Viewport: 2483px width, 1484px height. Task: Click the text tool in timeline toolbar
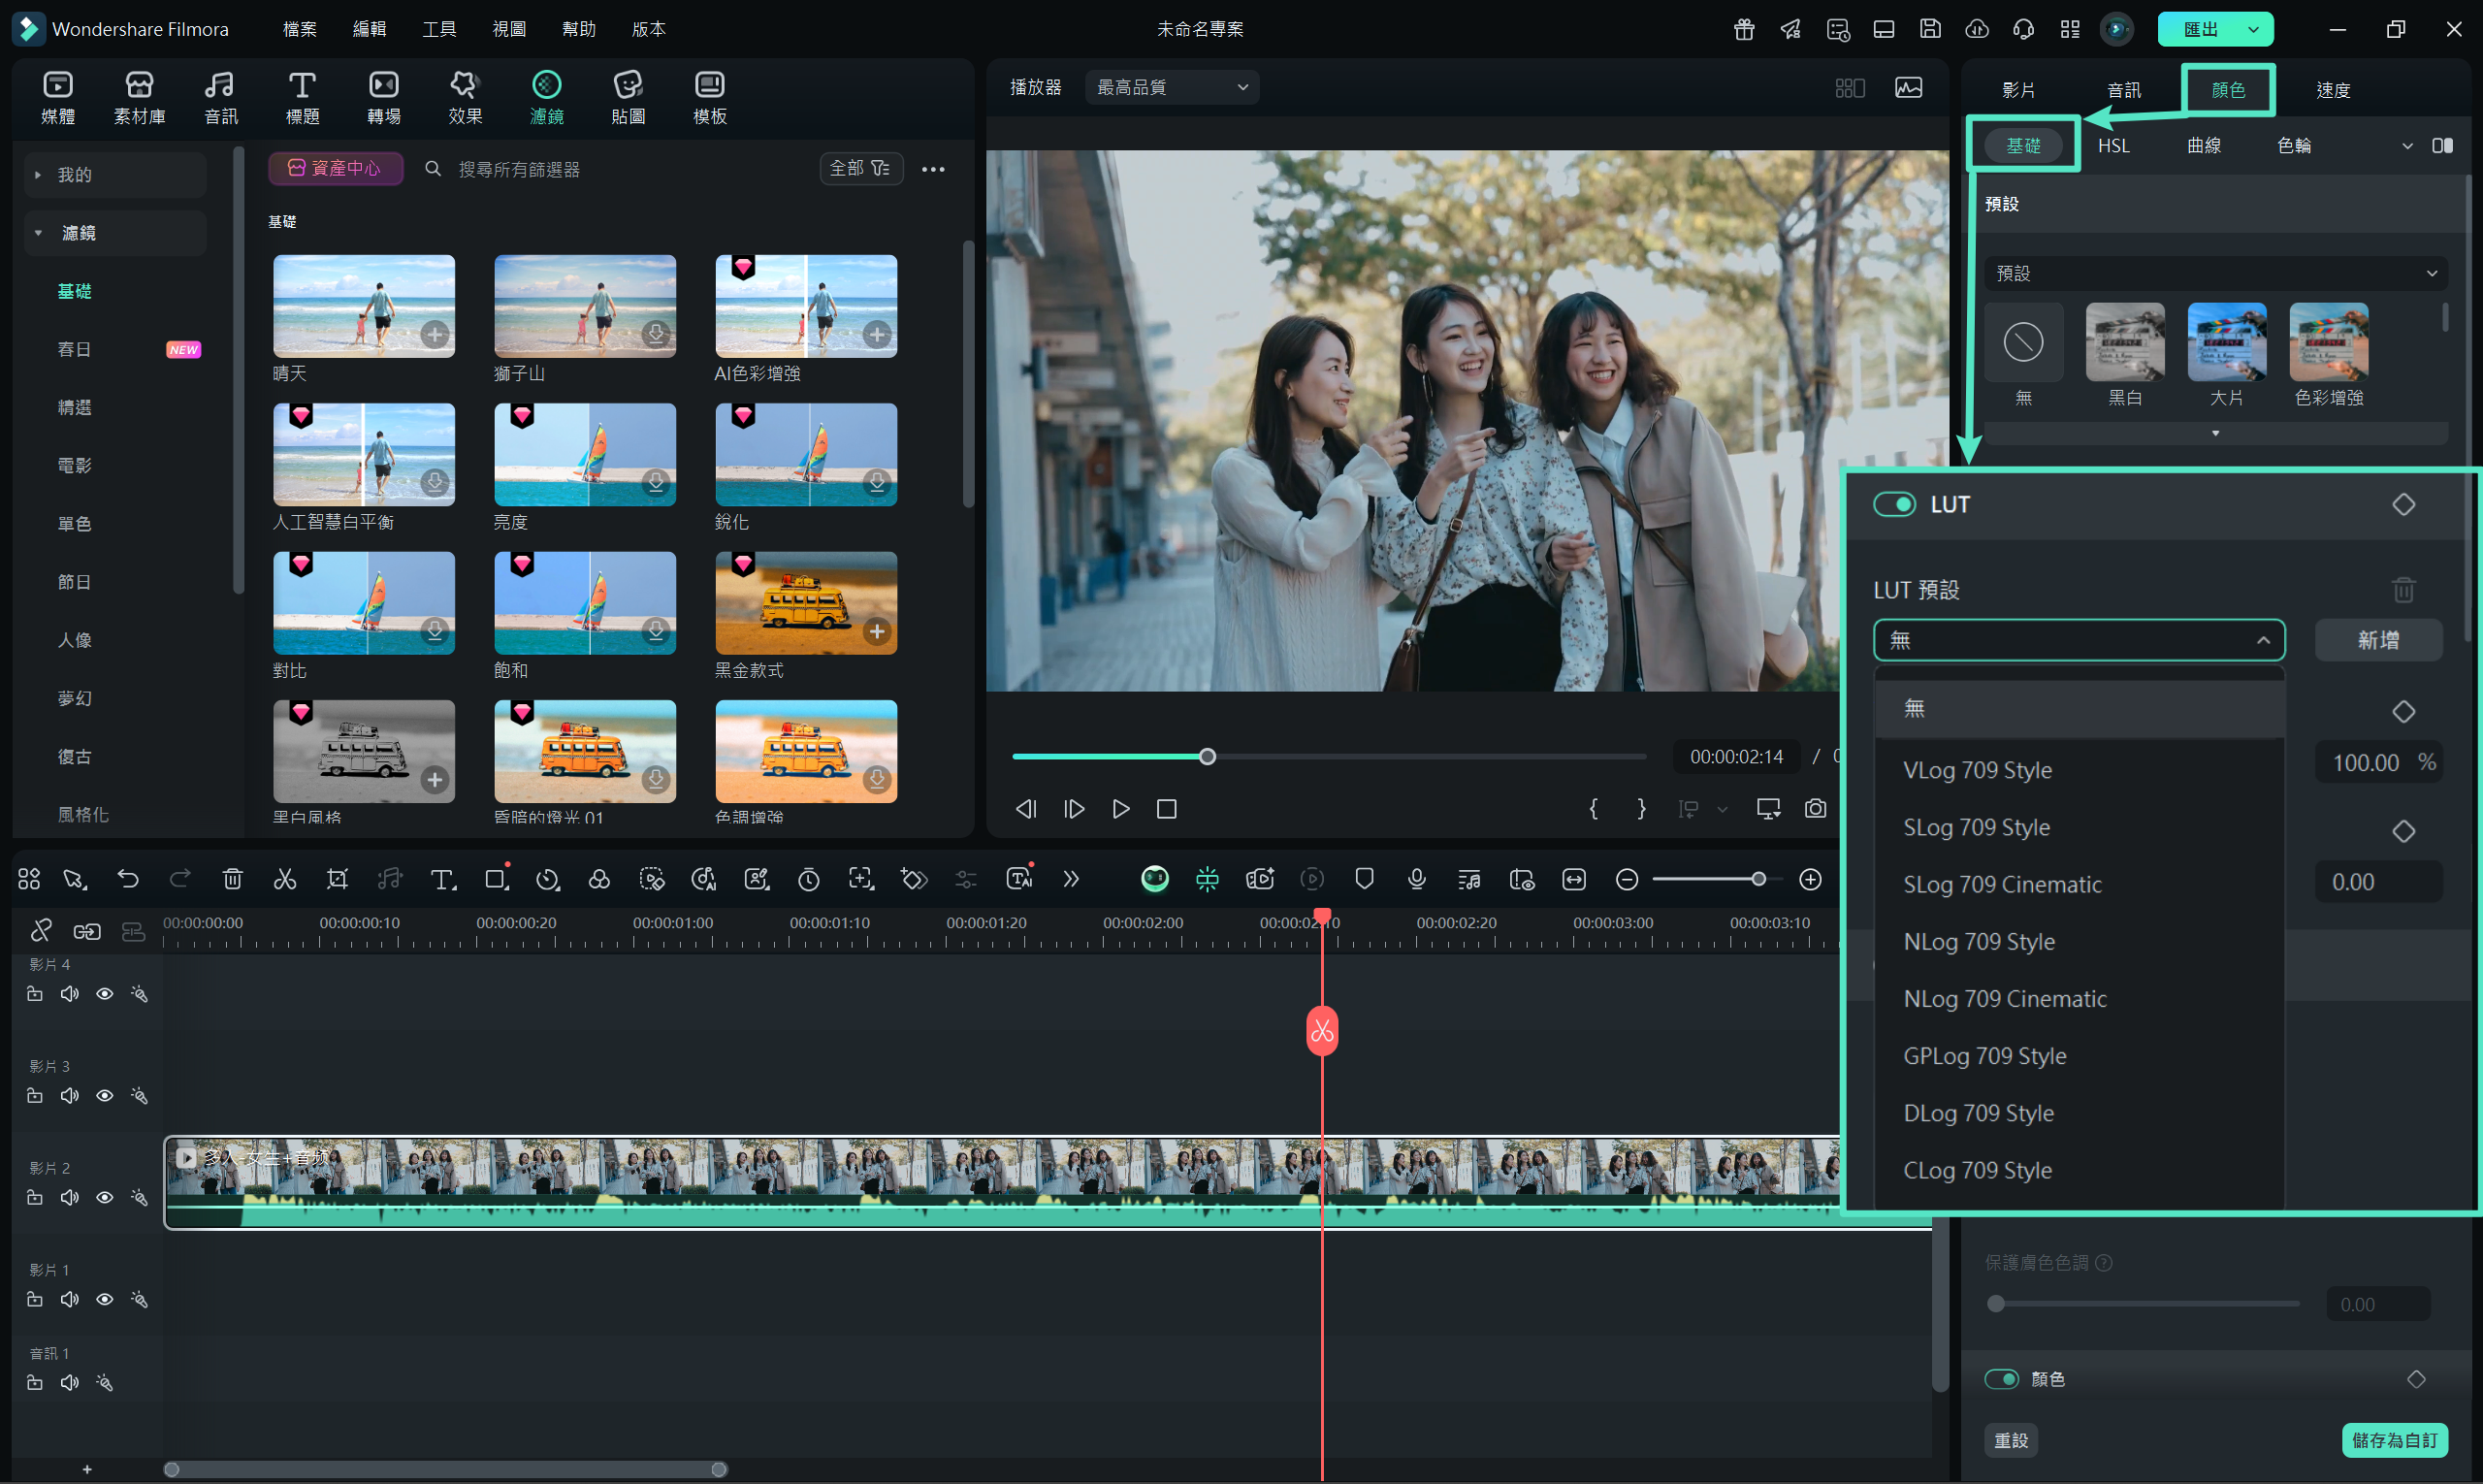tap(442, 879)
